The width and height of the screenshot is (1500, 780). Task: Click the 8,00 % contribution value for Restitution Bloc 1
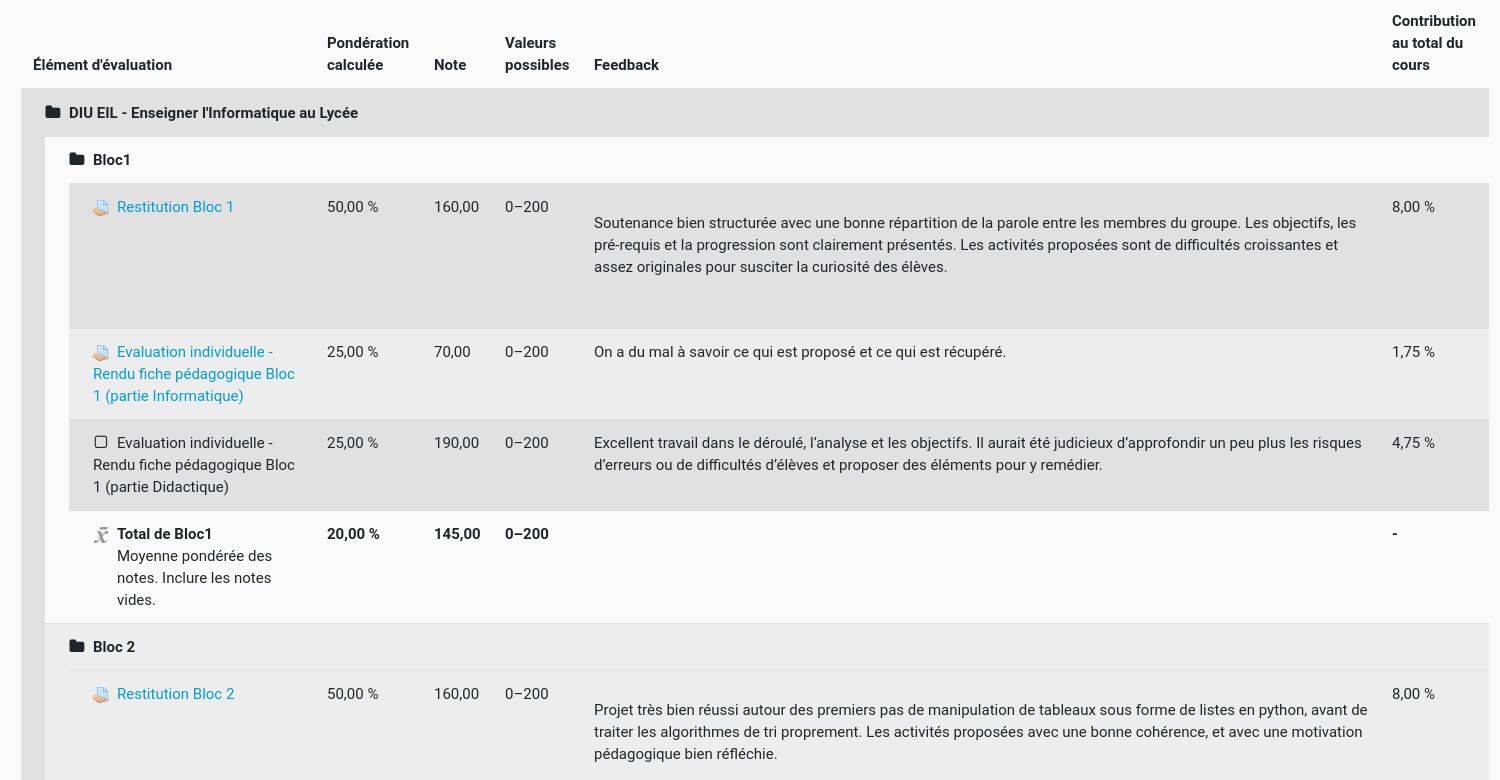(x=1412, y=207)
